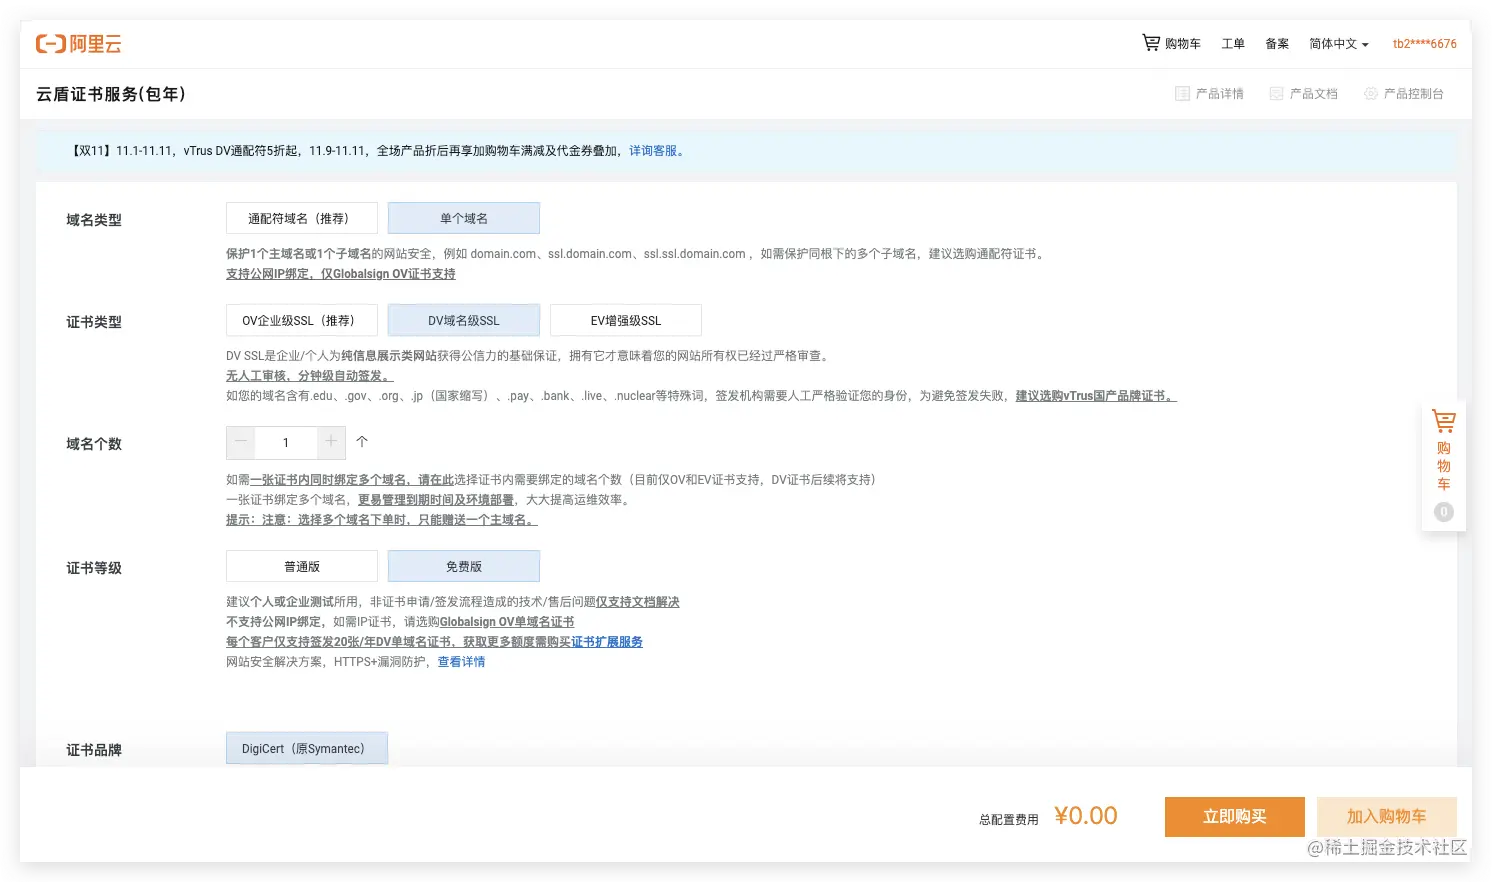Open 产品详情 tab
Viewport: 1492px width, 882px height.
1210,94
